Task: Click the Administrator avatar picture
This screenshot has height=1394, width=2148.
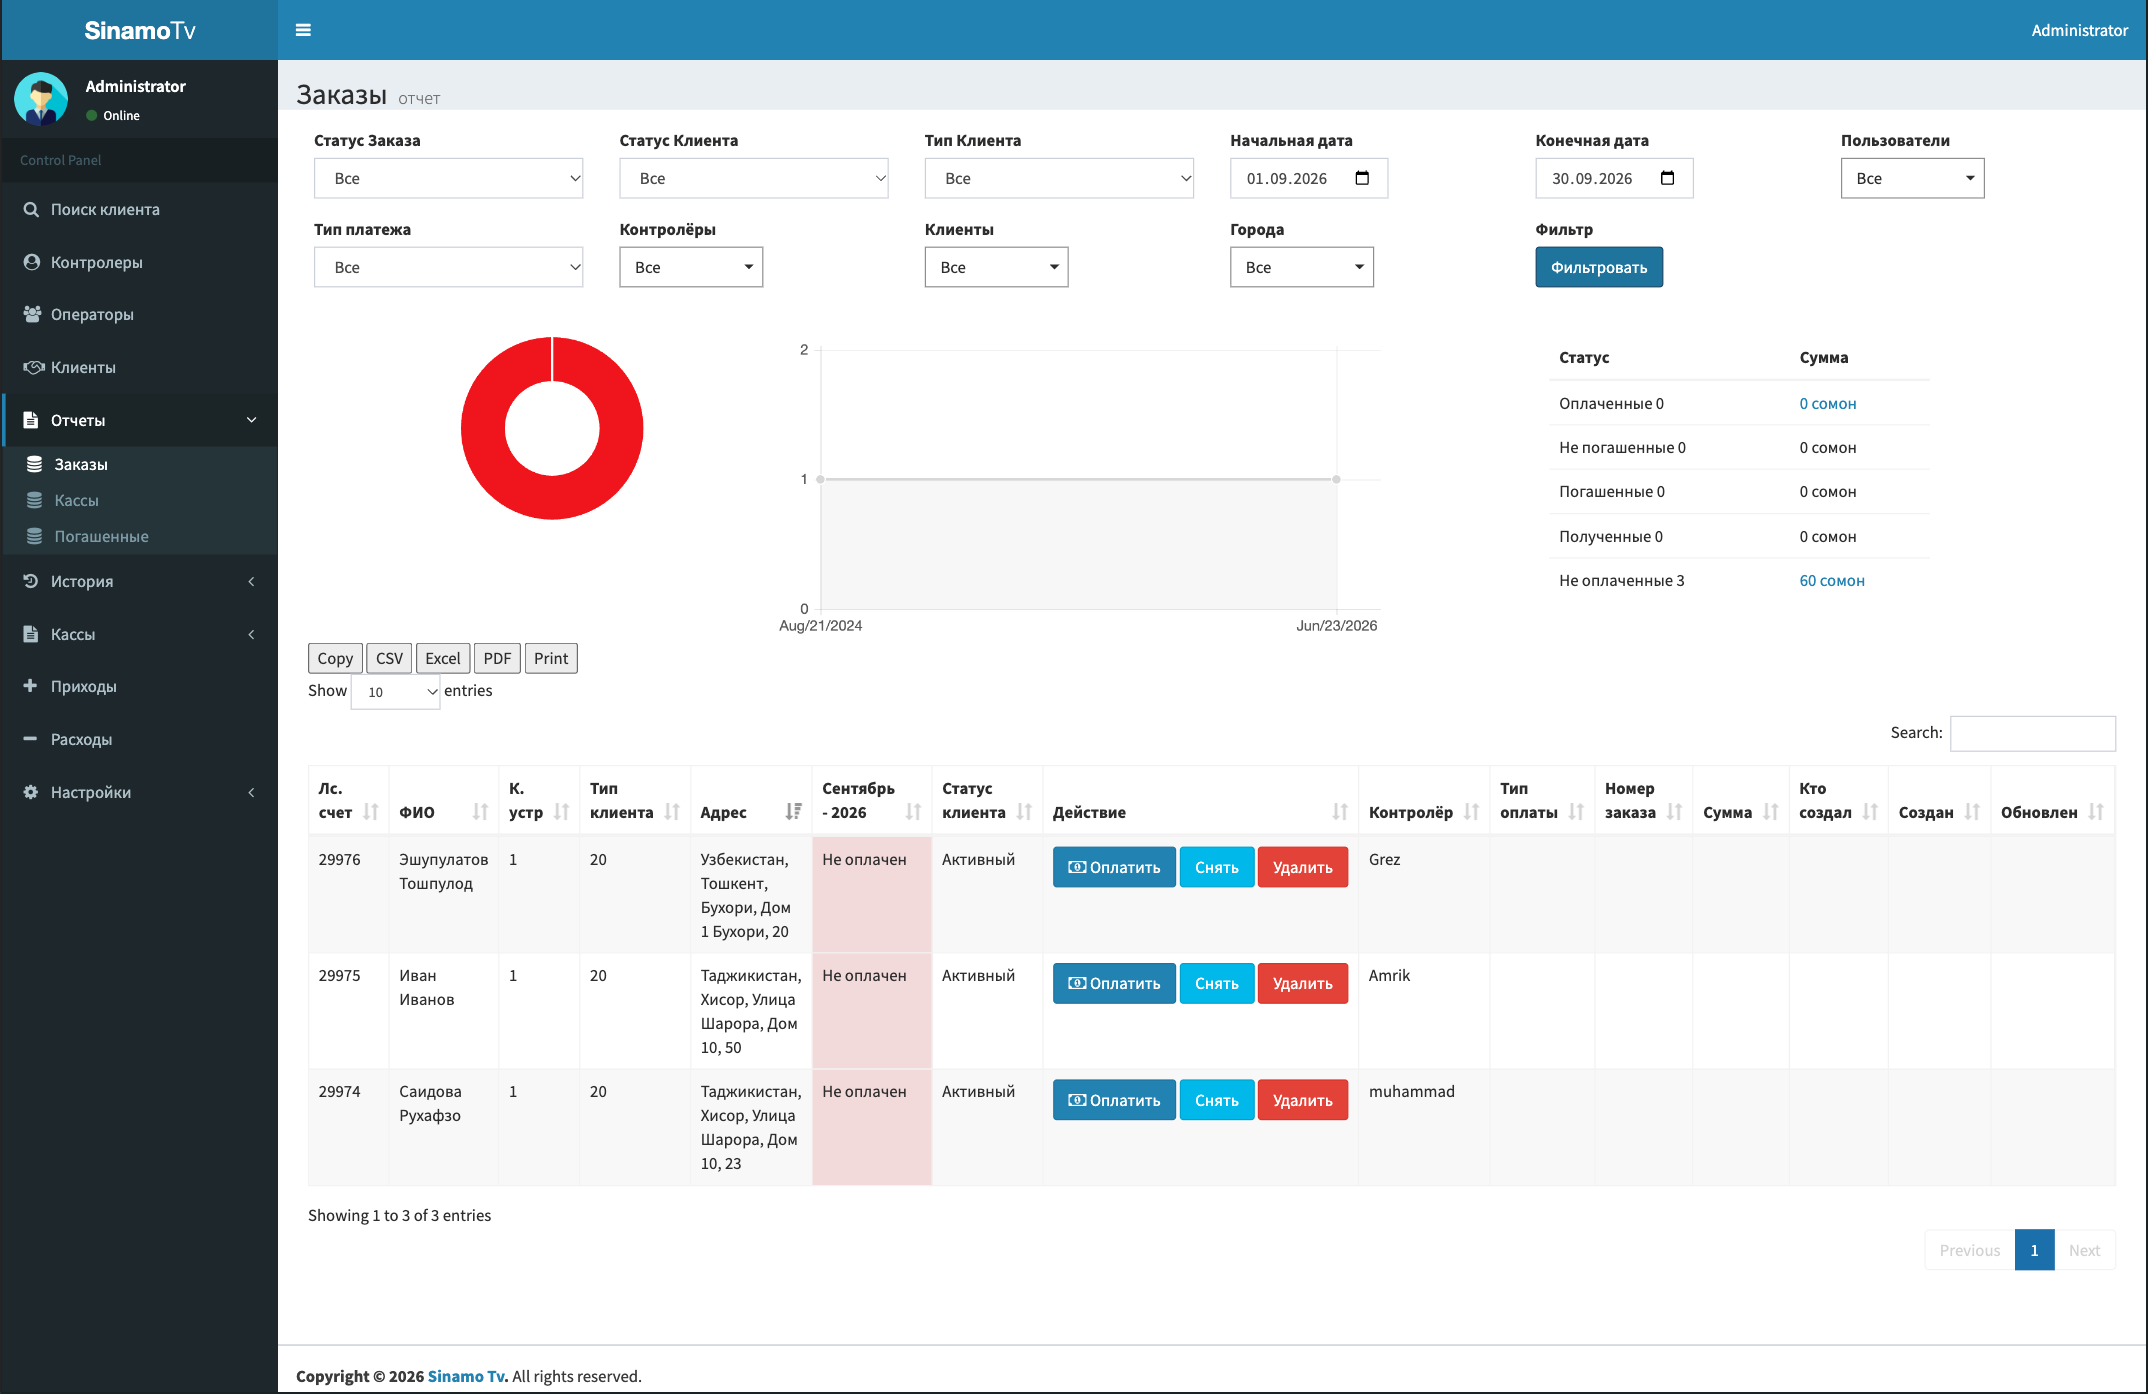Action: tap(41, 99)
